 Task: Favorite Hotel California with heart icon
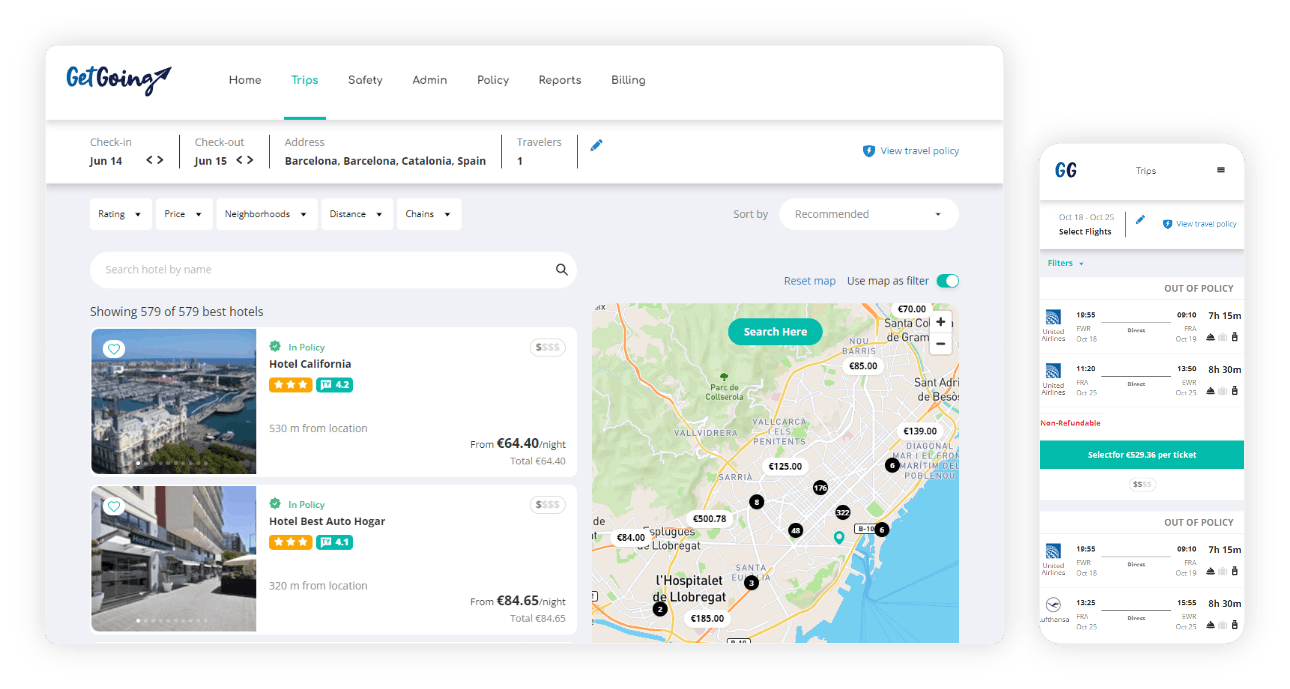114,349
